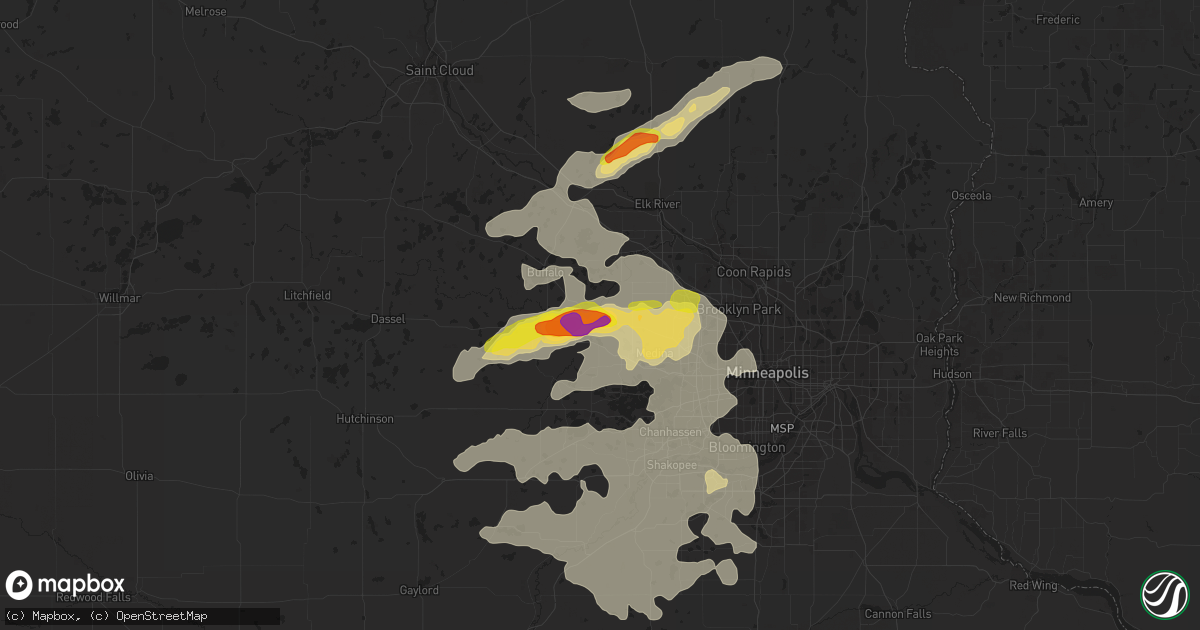Click the Frederic label
Screen dimensions: 1200x630
tap(1059, 20)
